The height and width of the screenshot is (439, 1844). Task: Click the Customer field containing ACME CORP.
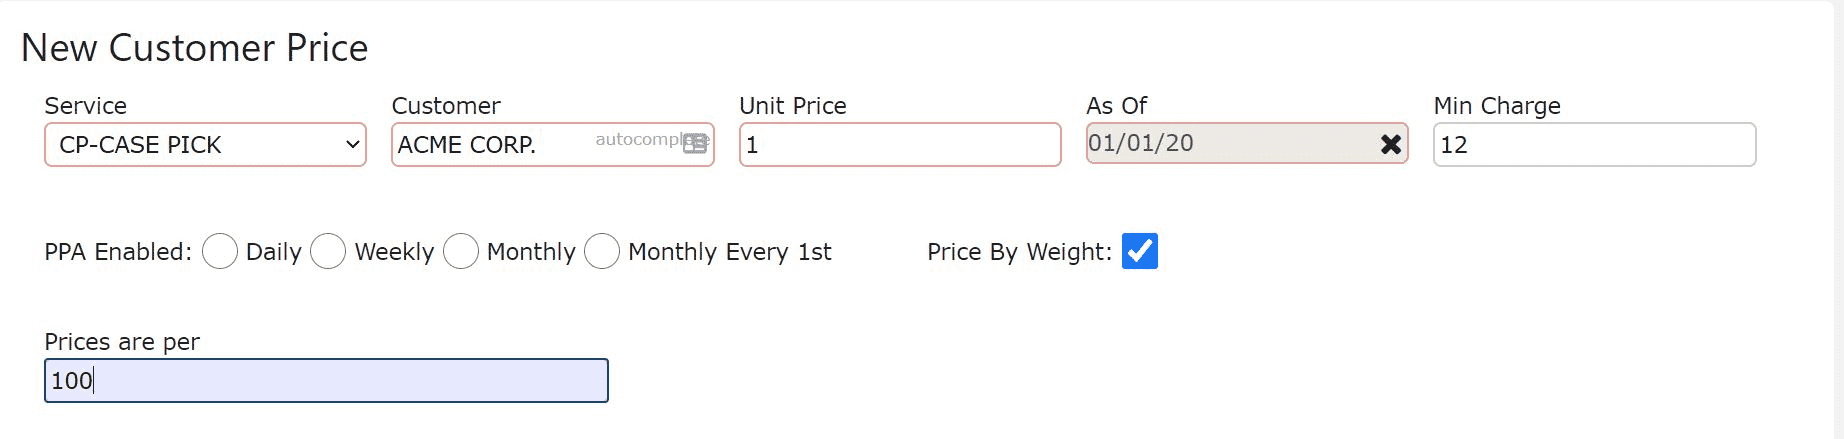pos(552,144)
